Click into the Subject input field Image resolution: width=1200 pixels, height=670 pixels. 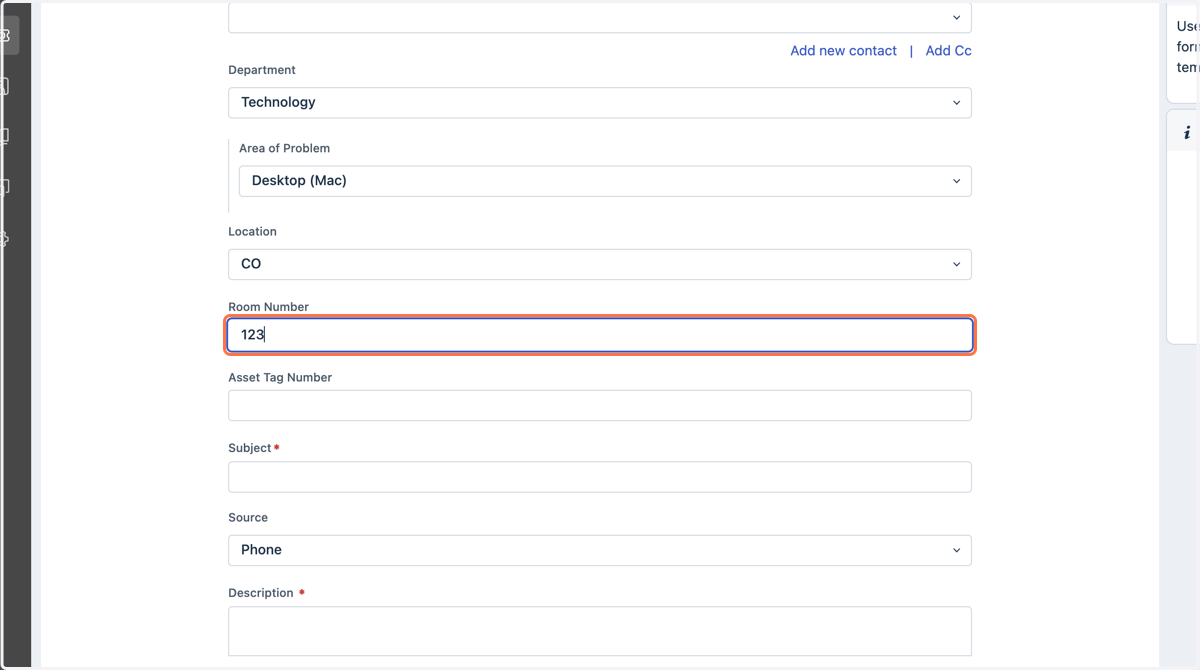[600, 477]
